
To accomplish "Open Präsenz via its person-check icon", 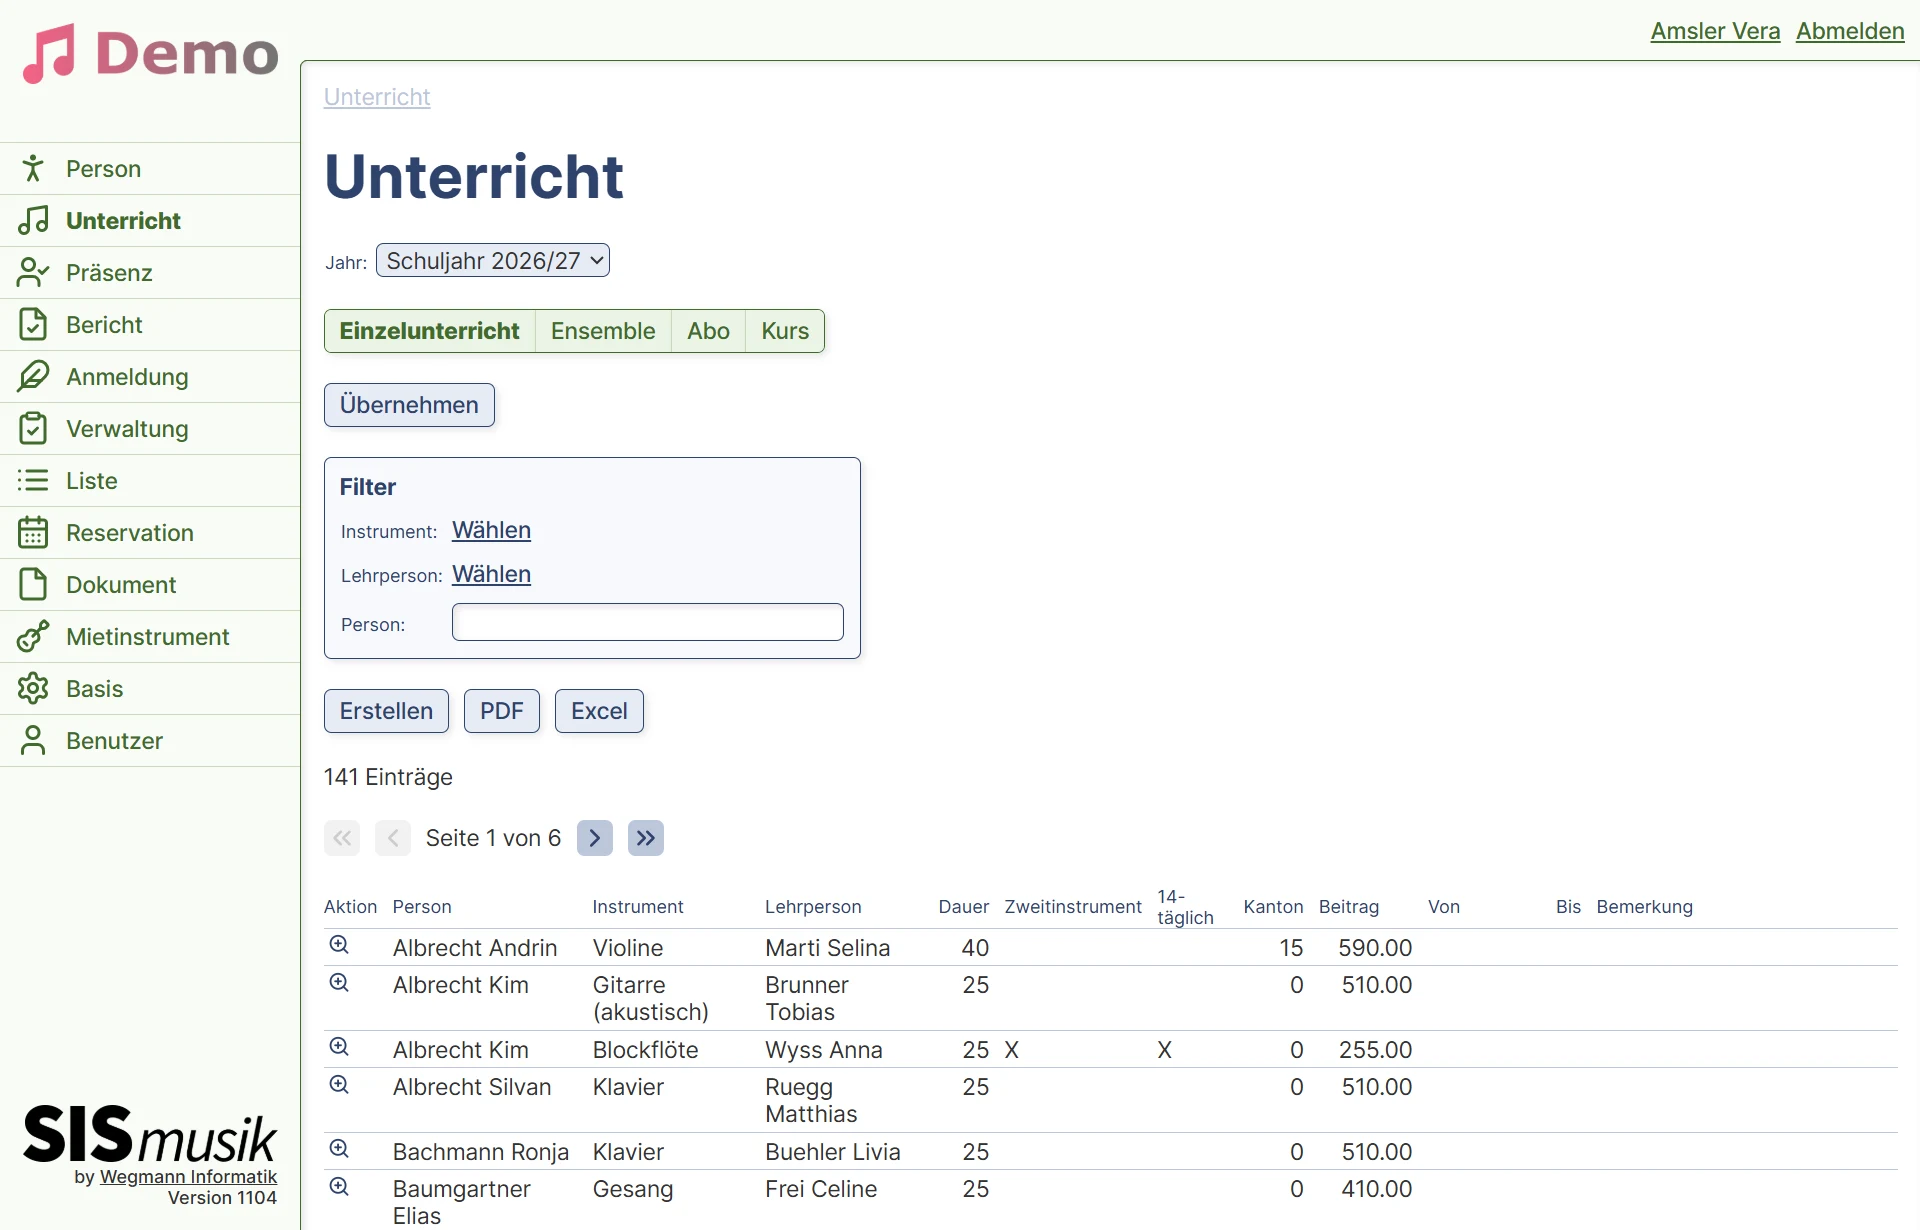I will point(33,272).
